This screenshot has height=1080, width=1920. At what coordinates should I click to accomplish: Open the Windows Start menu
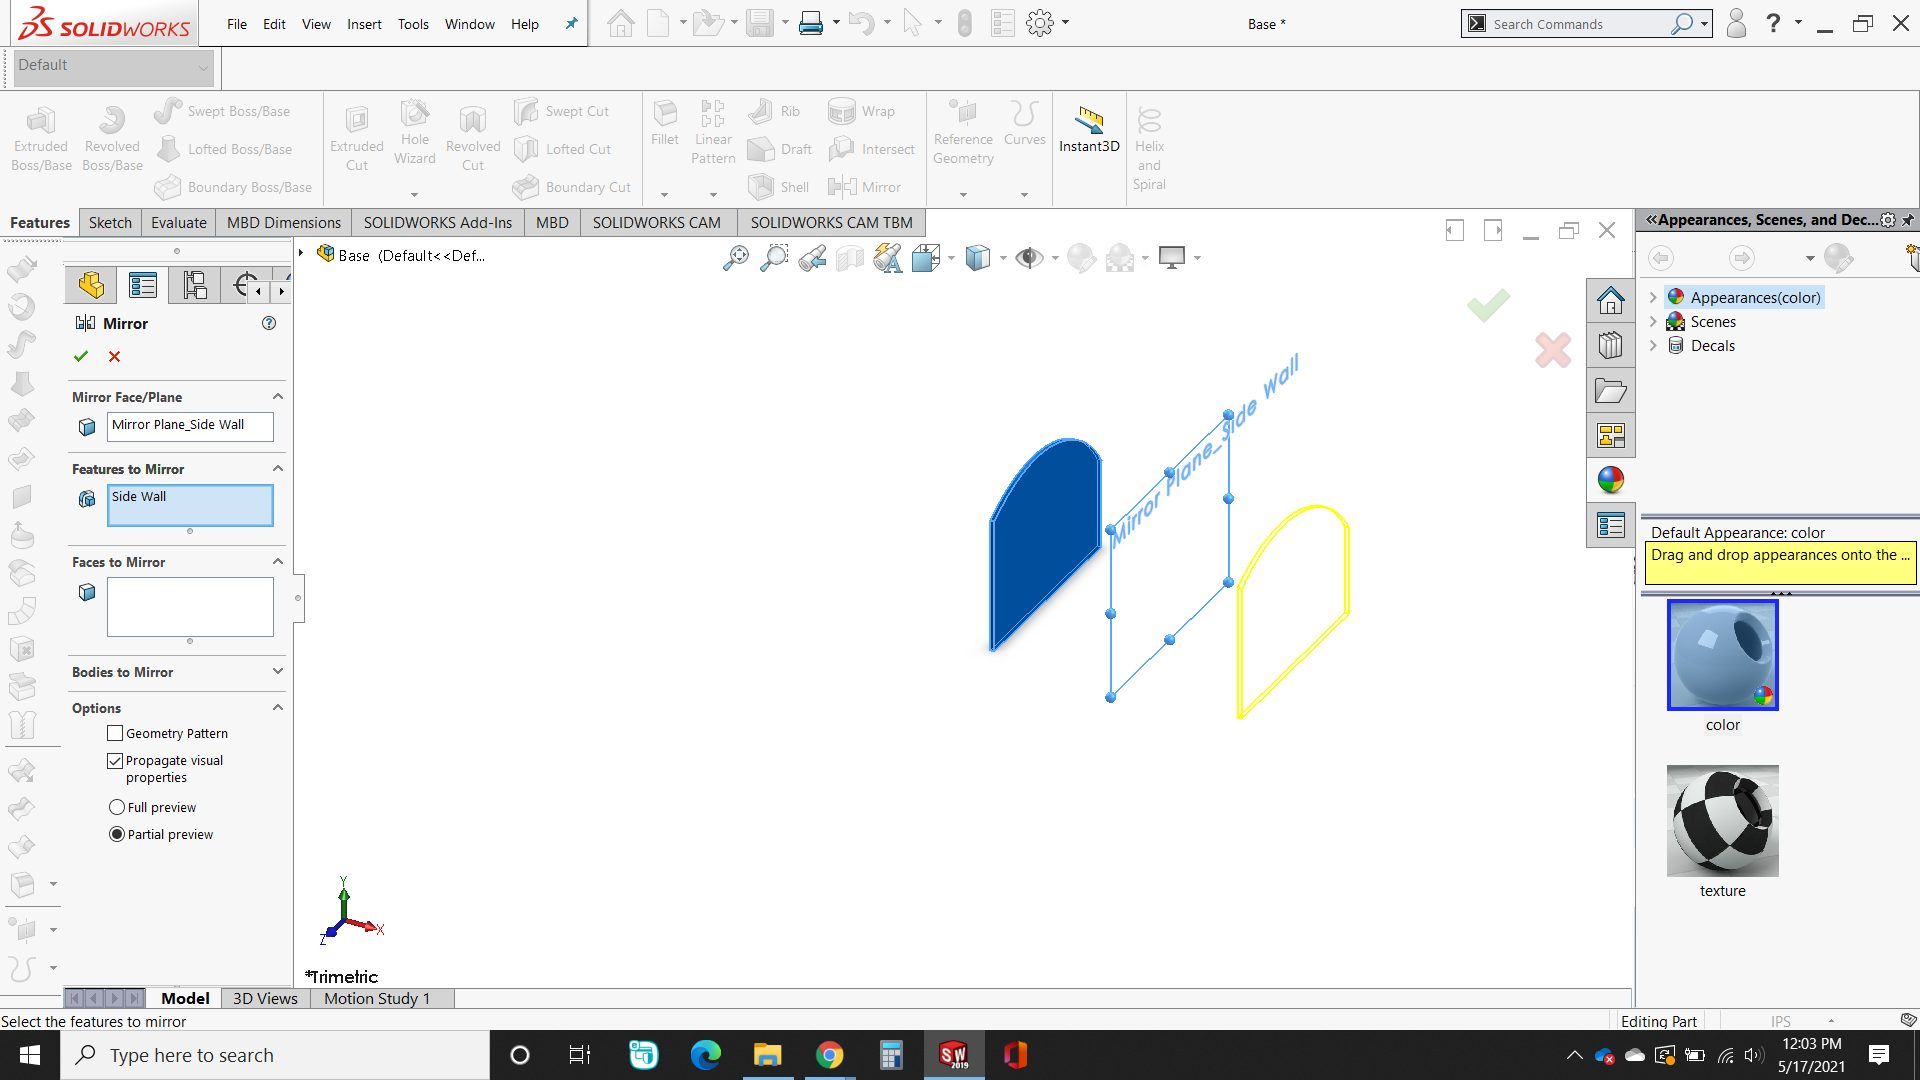(29, 1055)
